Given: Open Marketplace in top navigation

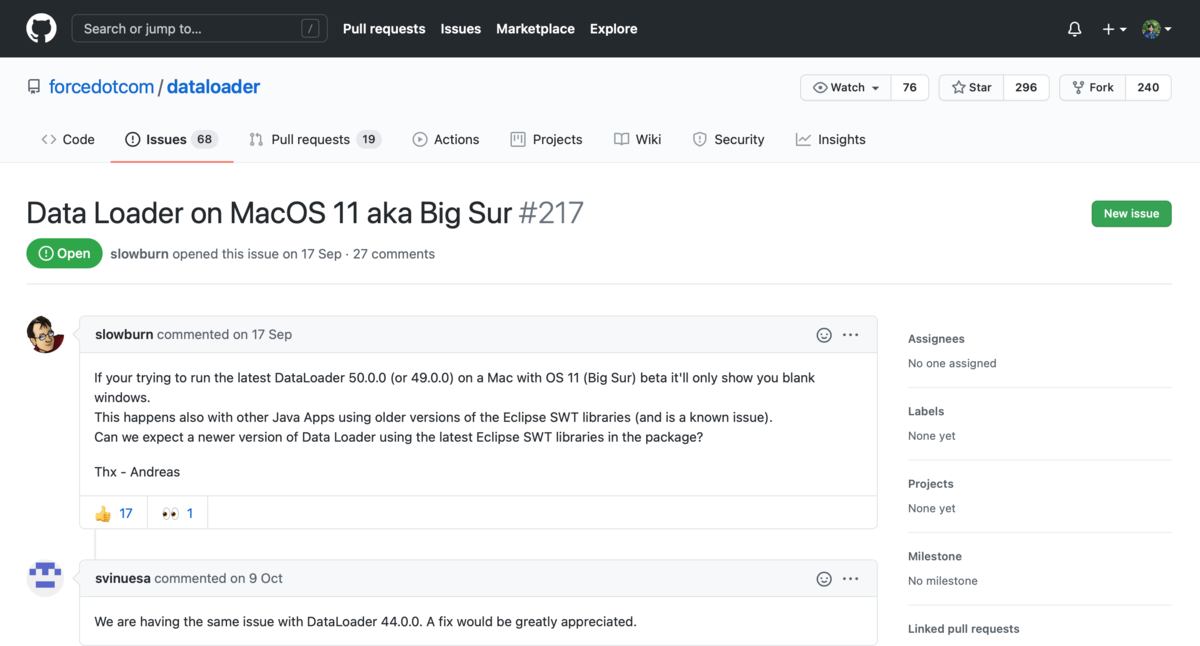Looking at the screenshot, I should (535, 29).
